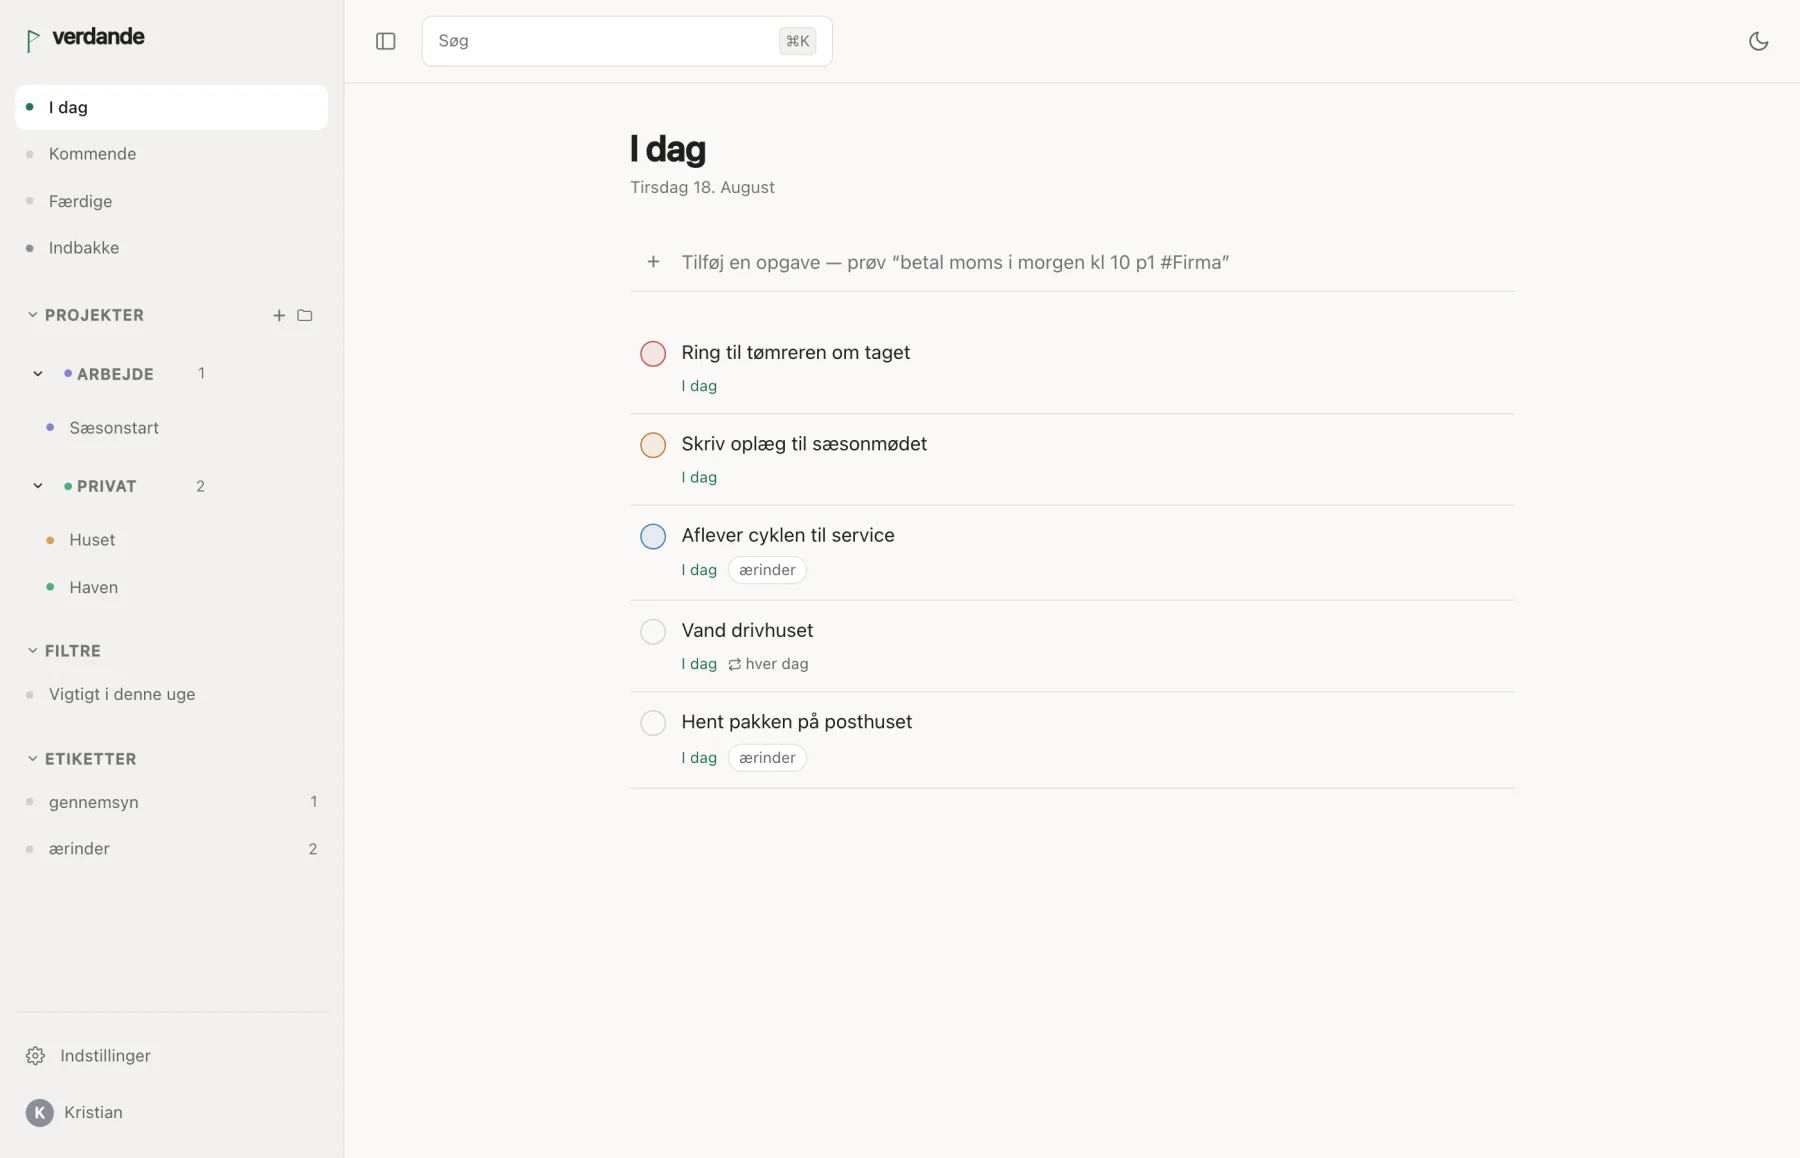Mark Aflever cyklen til service done
This screenshot has width=1800, height=1158.
pos(653,536)
